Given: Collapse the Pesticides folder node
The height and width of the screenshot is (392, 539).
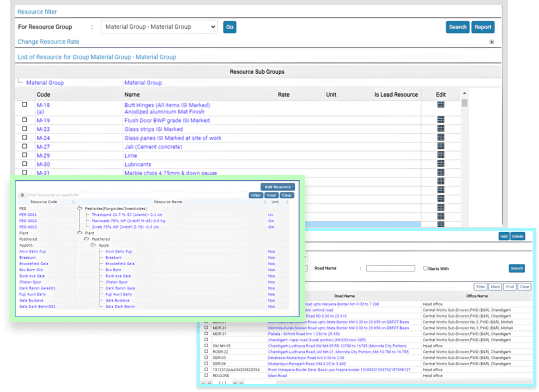Looking at the screenshot, I should [80, 208].
